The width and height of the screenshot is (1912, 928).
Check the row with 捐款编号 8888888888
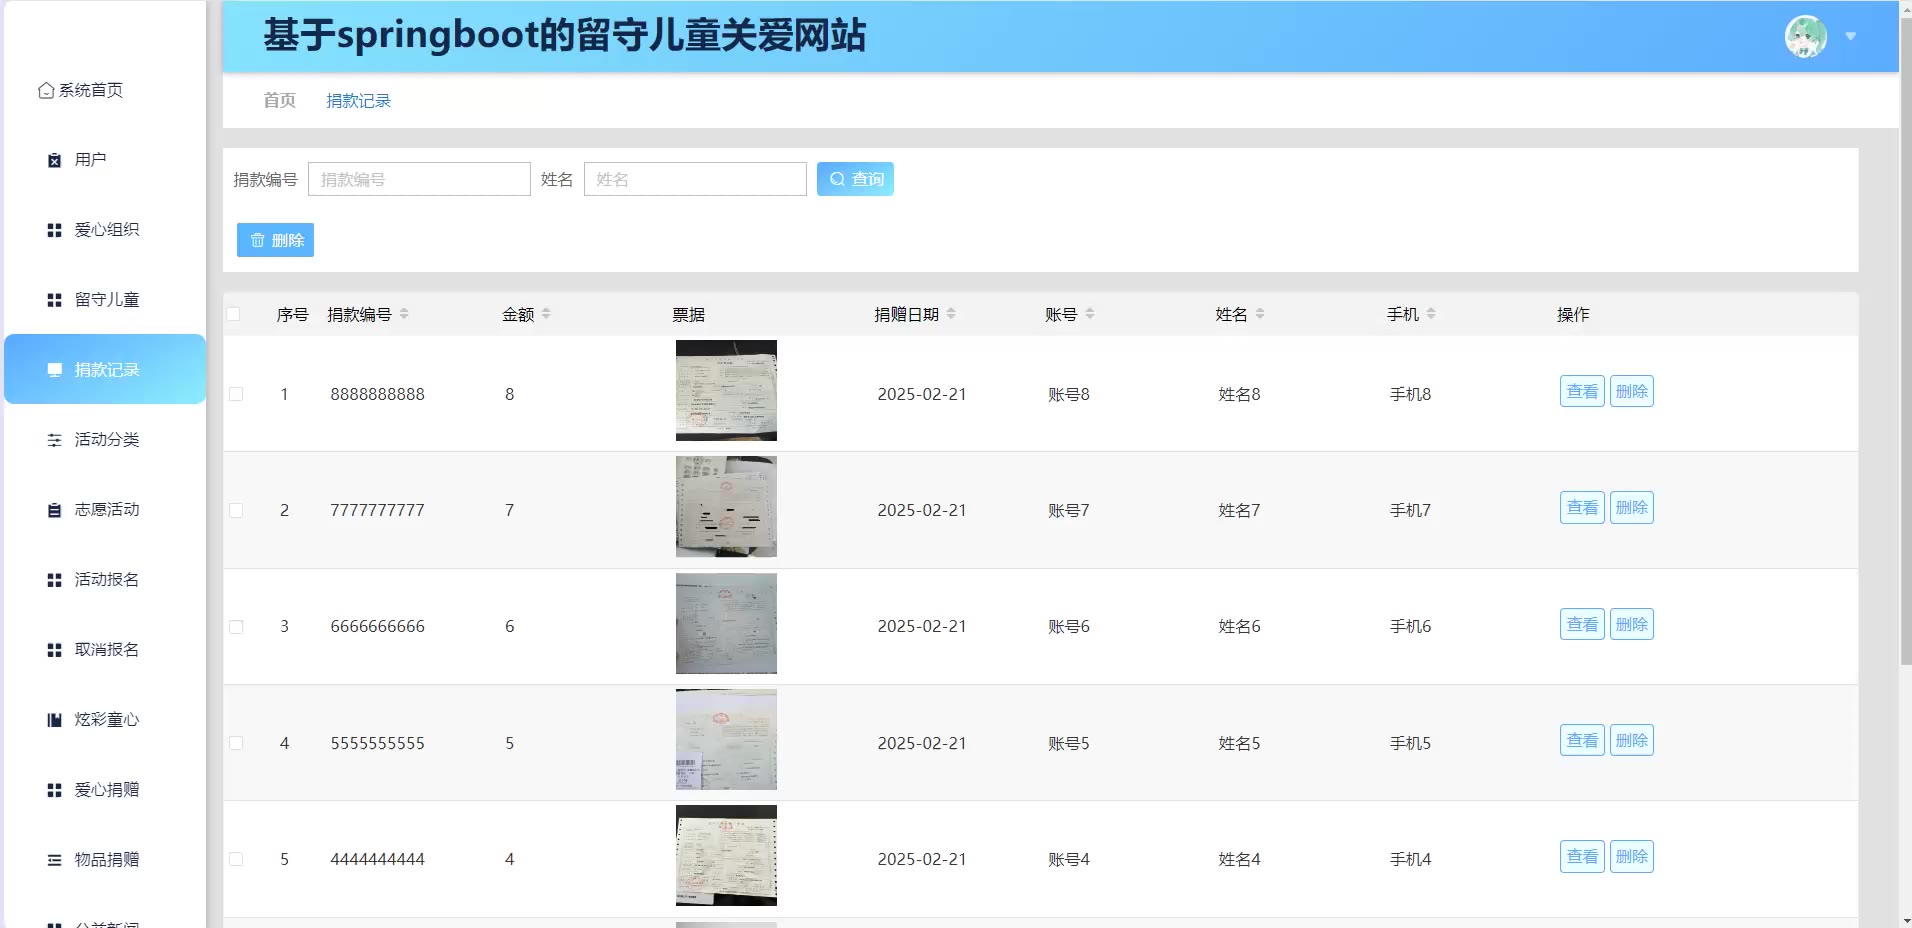point(236,394)
